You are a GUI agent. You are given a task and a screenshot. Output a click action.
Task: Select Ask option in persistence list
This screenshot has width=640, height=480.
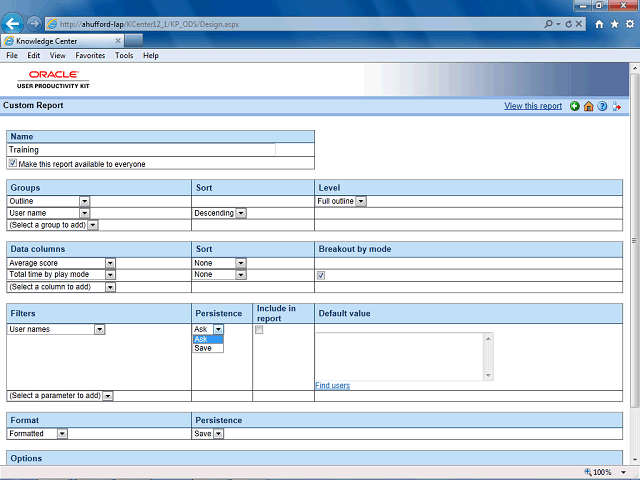(208, 339)
